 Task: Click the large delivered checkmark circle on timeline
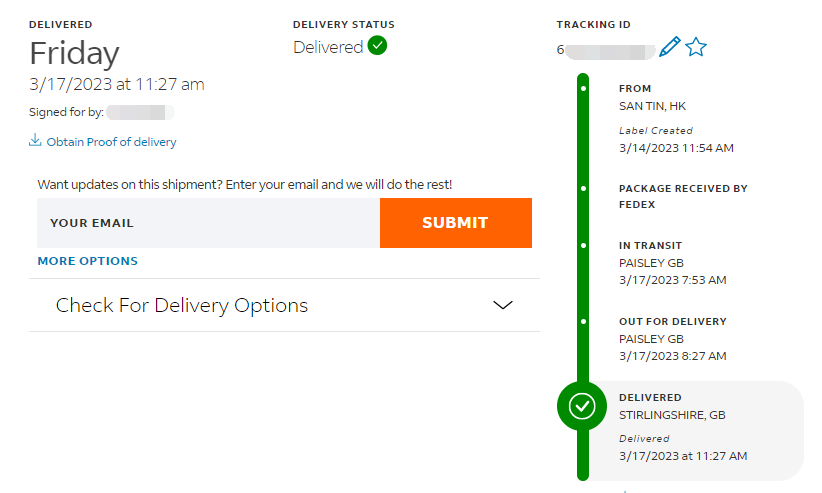click(x=582, y=406)
